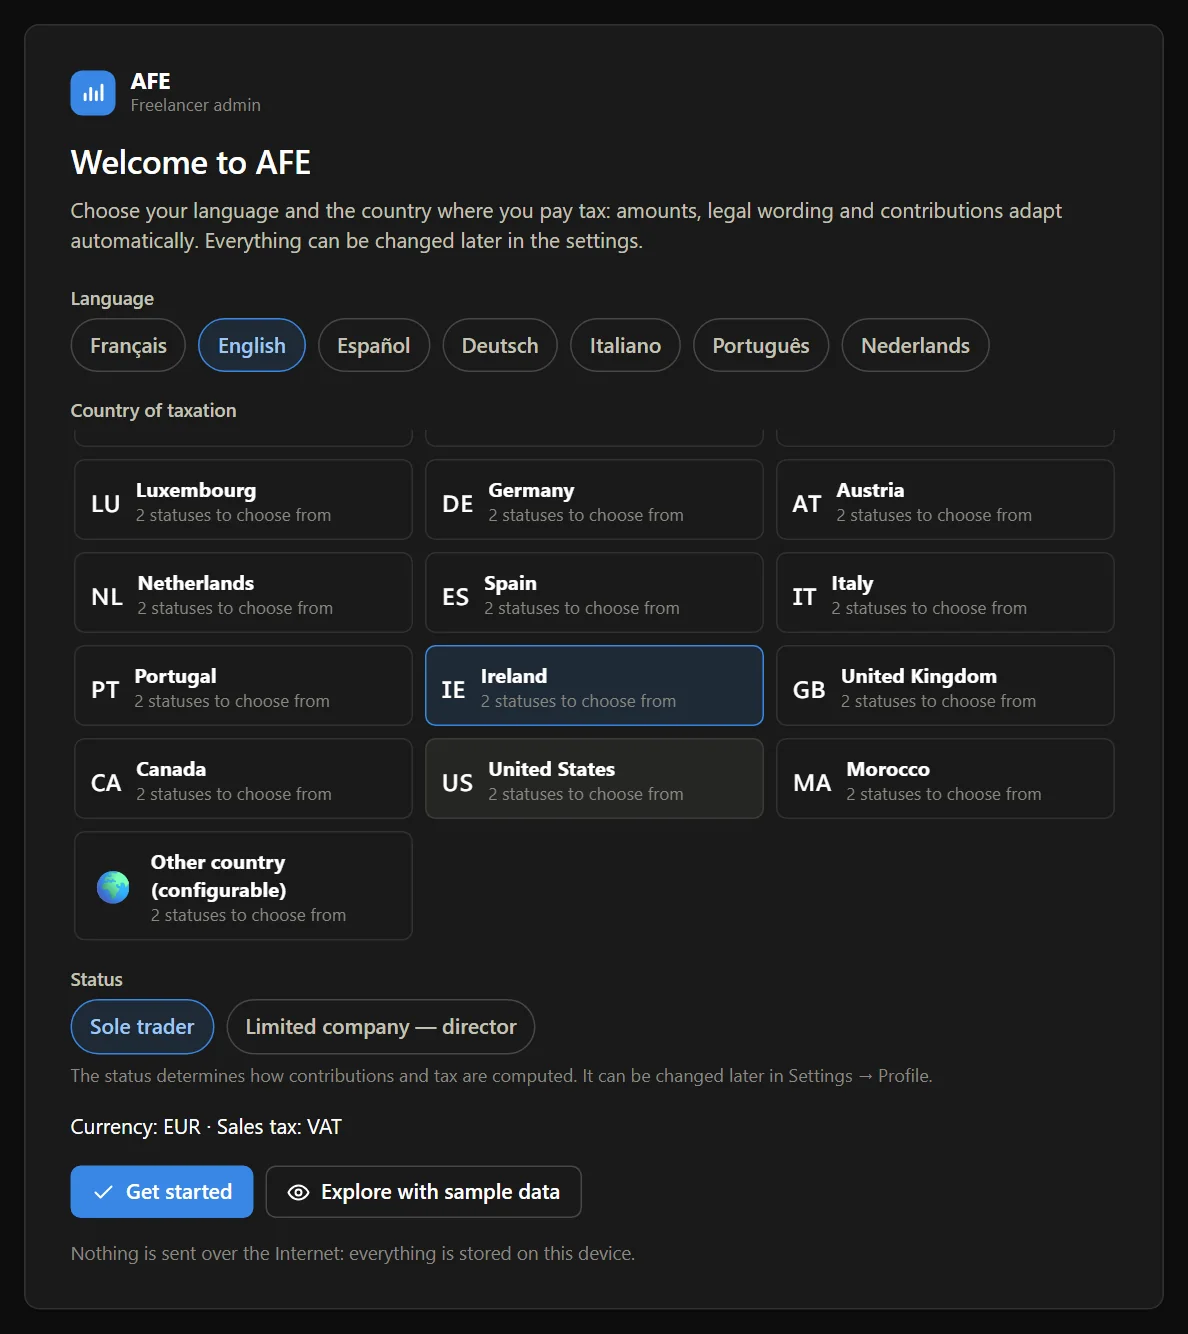Image resolution: width=1188 pixels, height=1334 pixels.
Task: Click the globe icon for Other country
Action: (113, 886)
